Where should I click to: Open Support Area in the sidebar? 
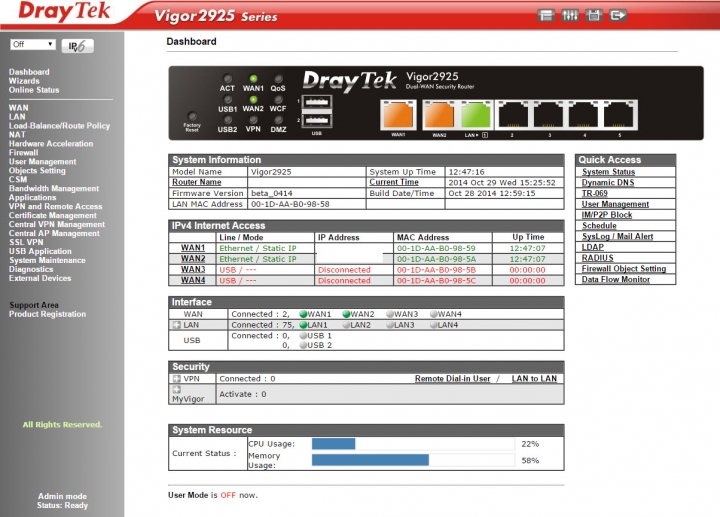(34, 305)
